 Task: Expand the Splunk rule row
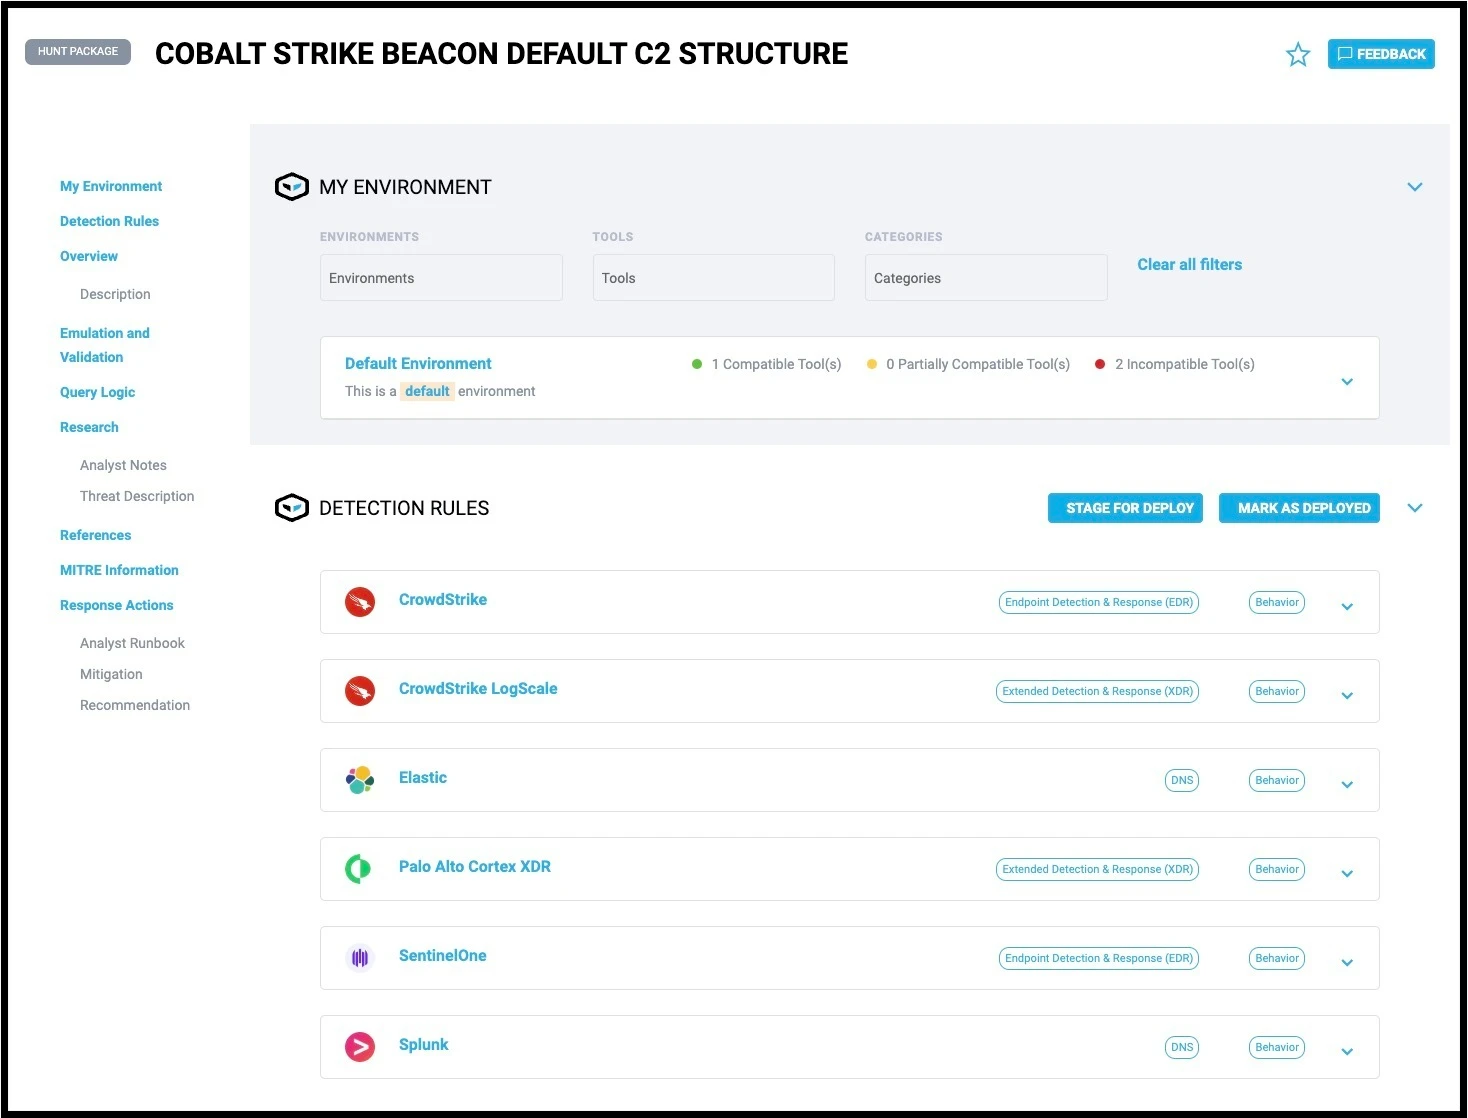(1347, 1052)
